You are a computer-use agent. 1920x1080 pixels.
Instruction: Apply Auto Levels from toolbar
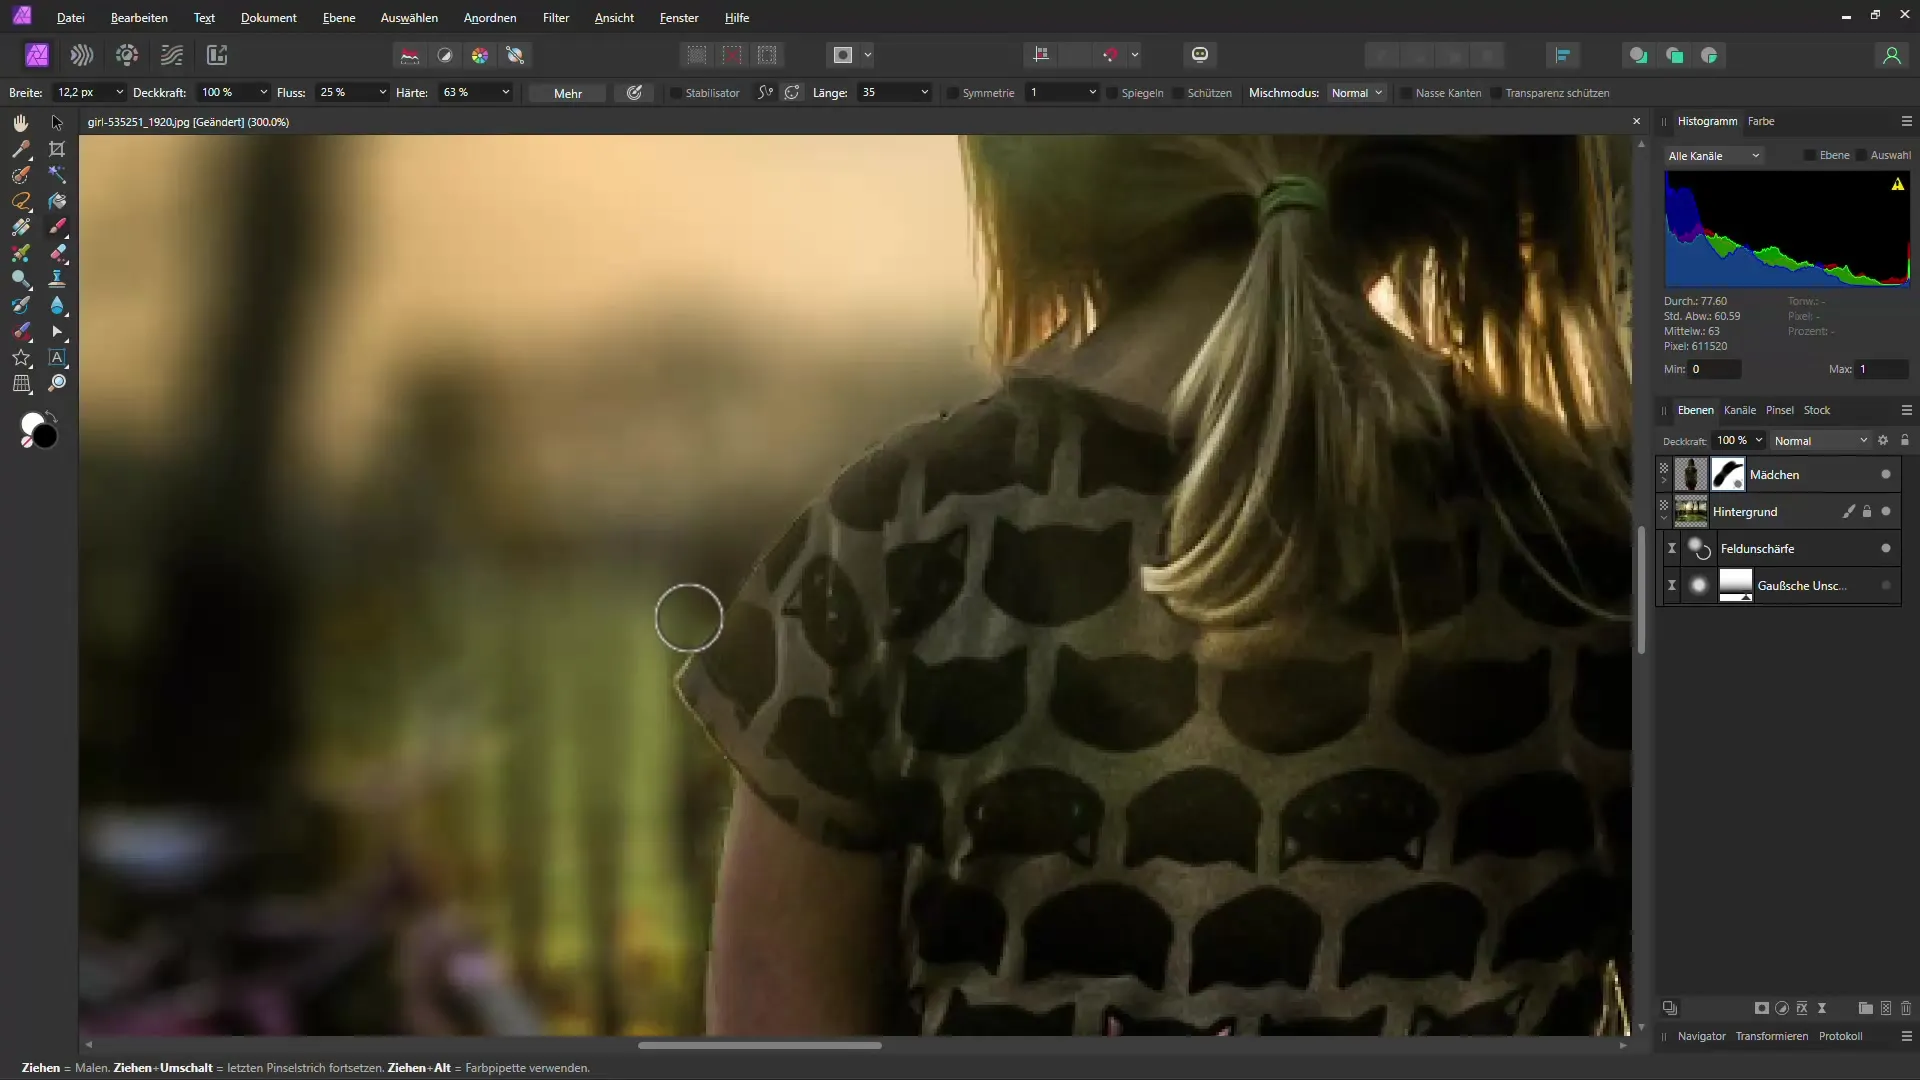click(x=410, y=55)
